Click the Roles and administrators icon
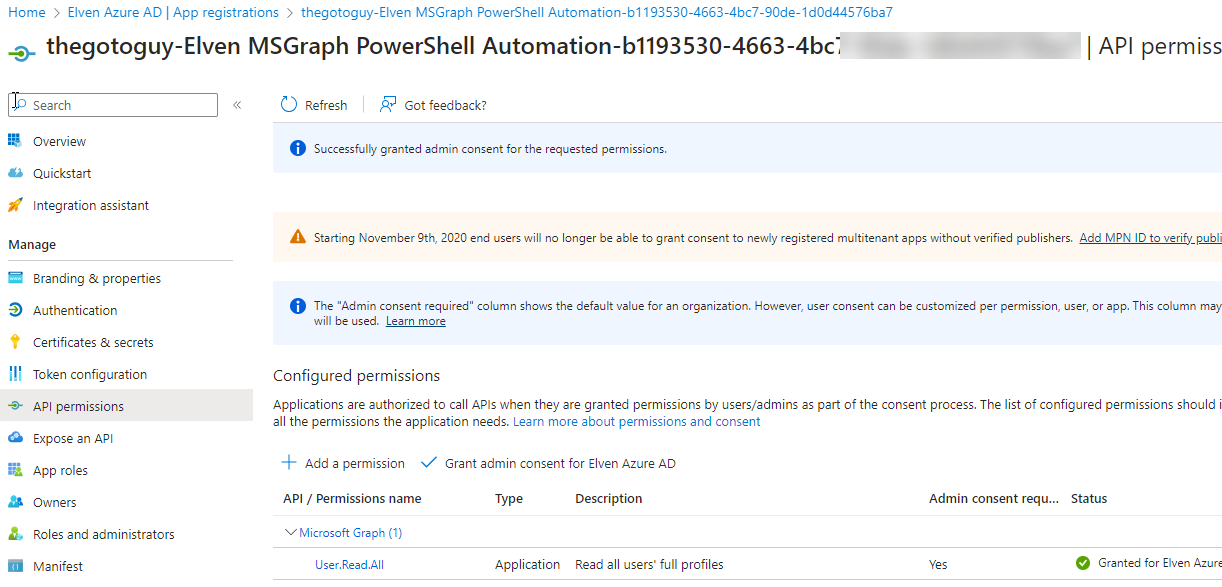The image size is (1222, 587). coord(15,534)
